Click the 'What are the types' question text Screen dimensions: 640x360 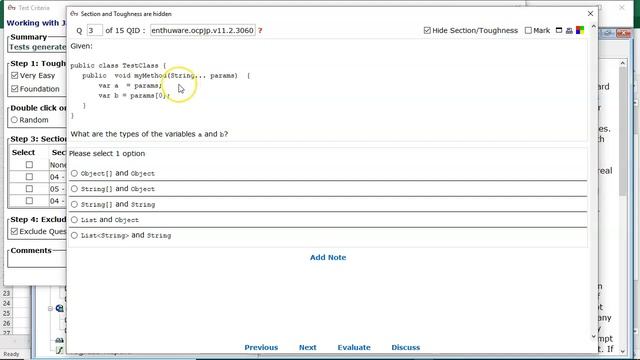[149, 134]
